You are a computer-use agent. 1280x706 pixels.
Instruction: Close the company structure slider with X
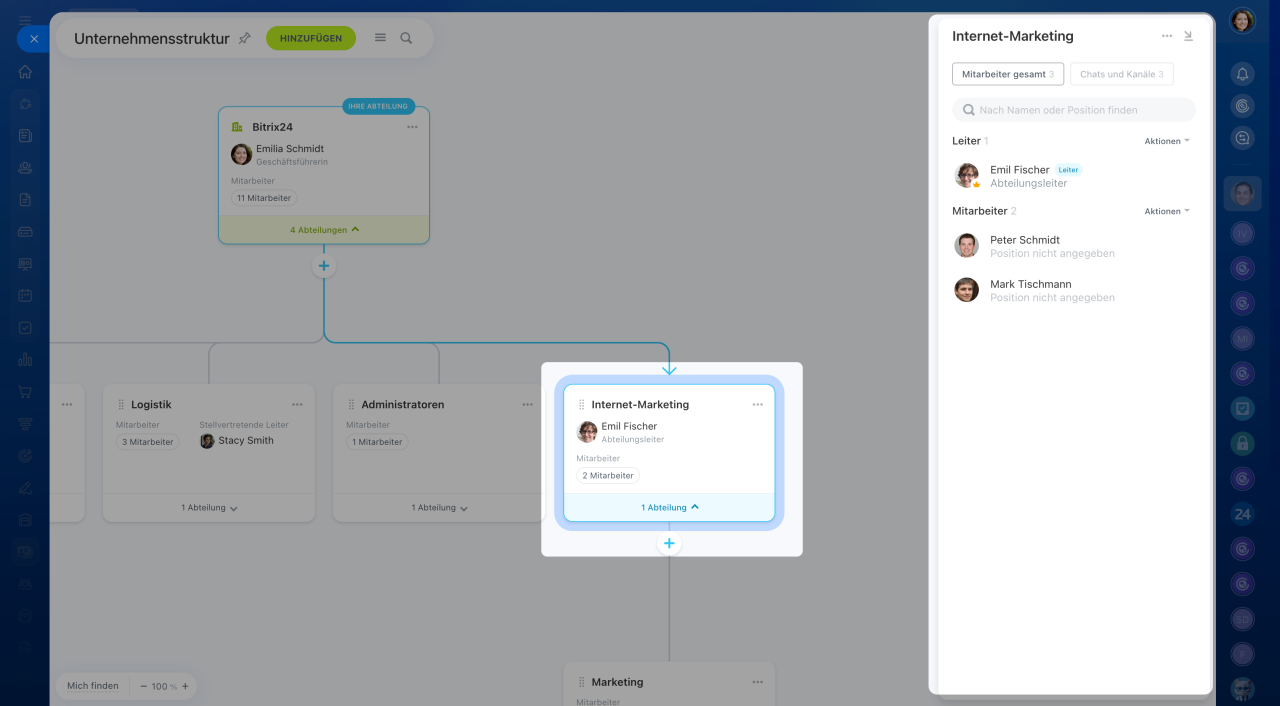click(x=33, y=39)
